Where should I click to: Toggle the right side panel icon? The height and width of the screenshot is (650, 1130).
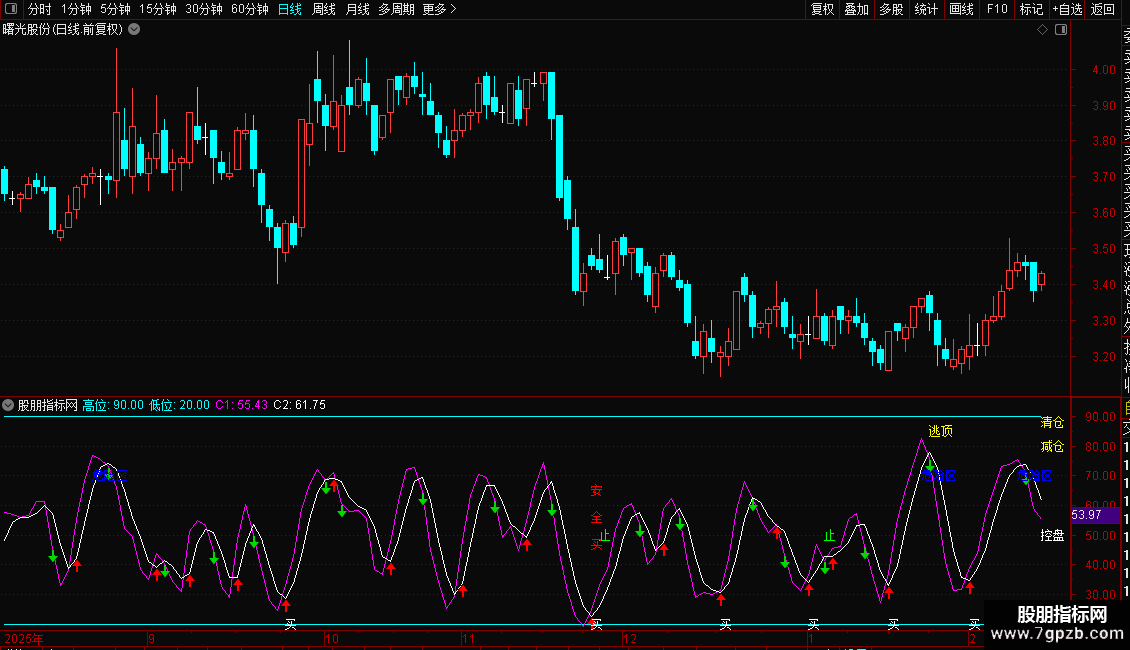click(x=1060, y=30)
